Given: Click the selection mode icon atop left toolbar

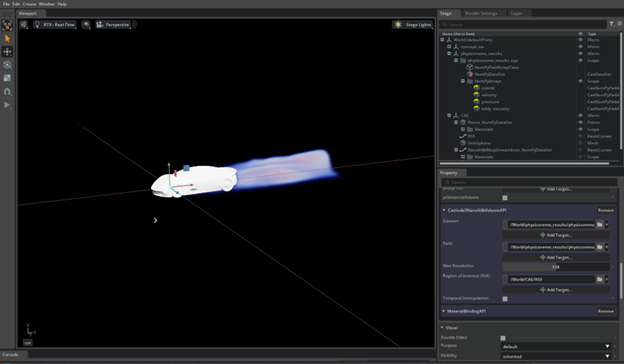Looking at the screenshot, I should point(7,25).
